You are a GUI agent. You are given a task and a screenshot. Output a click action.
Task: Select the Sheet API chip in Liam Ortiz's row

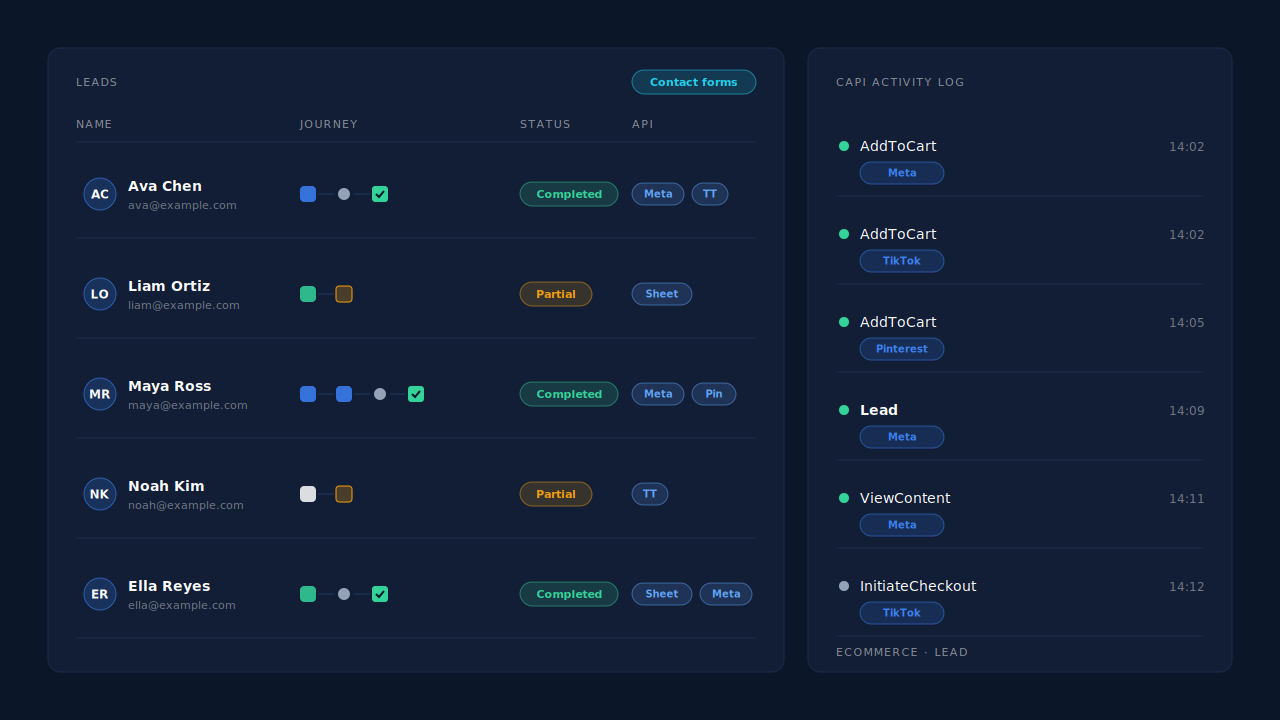click(x=662, y=294)
